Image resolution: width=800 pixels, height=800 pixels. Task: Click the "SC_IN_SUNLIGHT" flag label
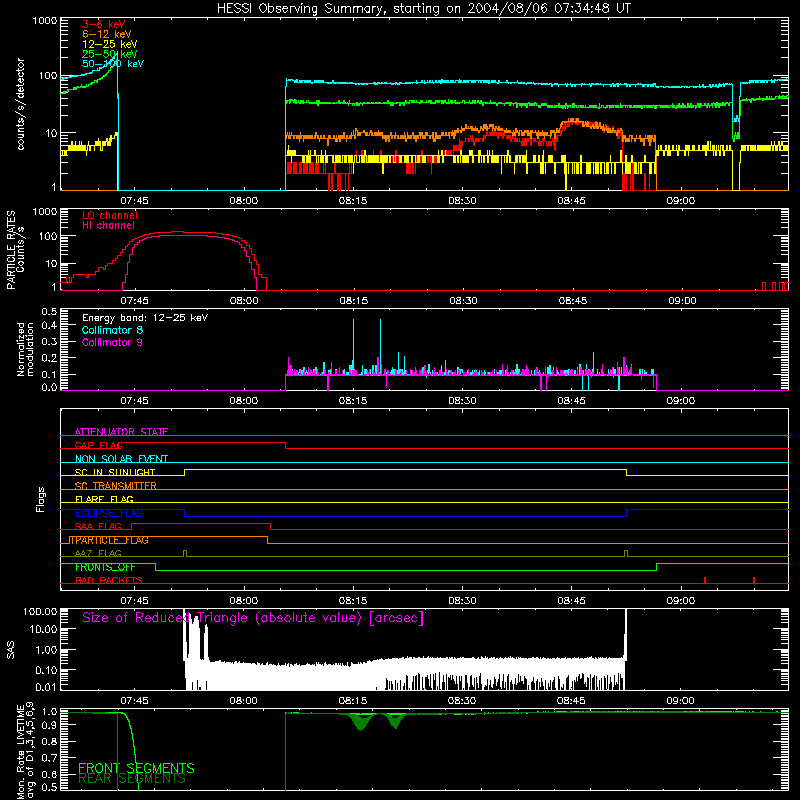pyautogui.click(x=115, y=472)
